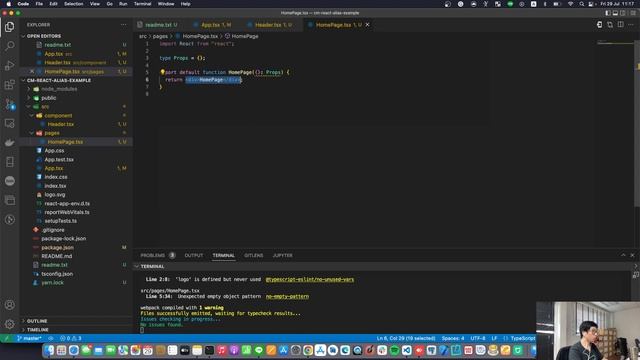Switch to the readme.txt editor tab
Viewport: 640px width, 360px height.
coord(161,25)
